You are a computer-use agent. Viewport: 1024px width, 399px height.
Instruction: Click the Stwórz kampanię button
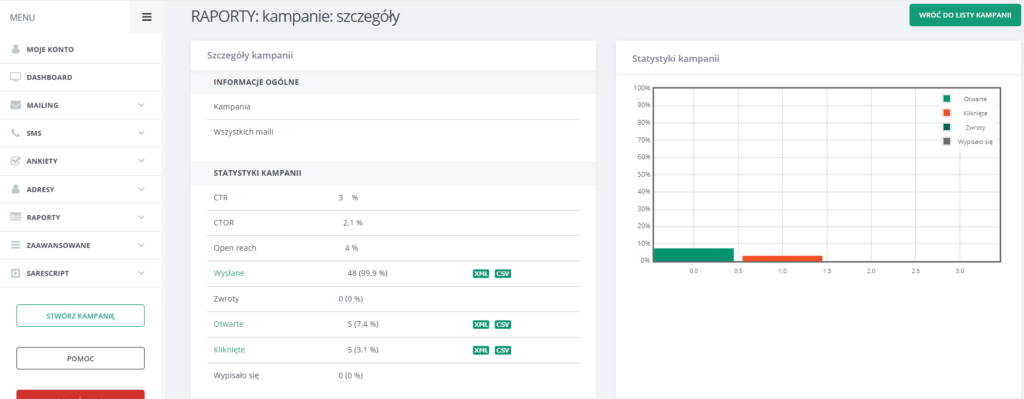coord(80,315)
